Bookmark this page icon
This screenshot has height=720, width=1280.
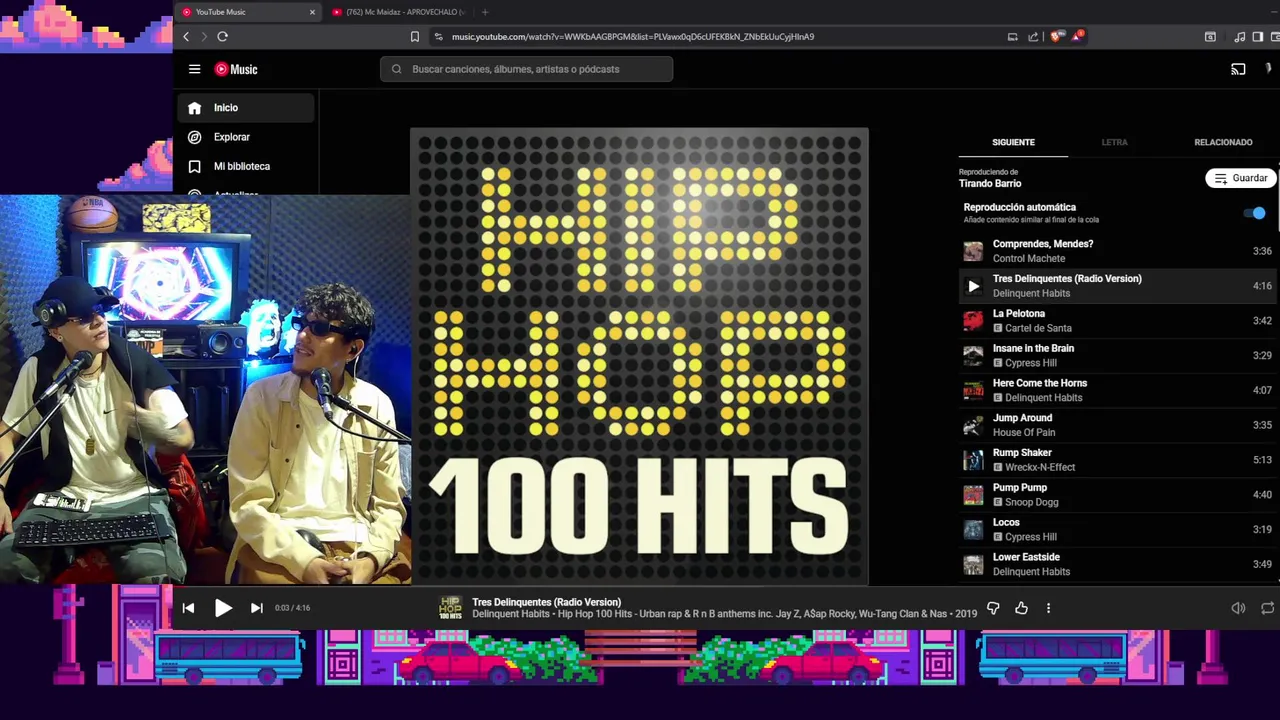point(414,37)
